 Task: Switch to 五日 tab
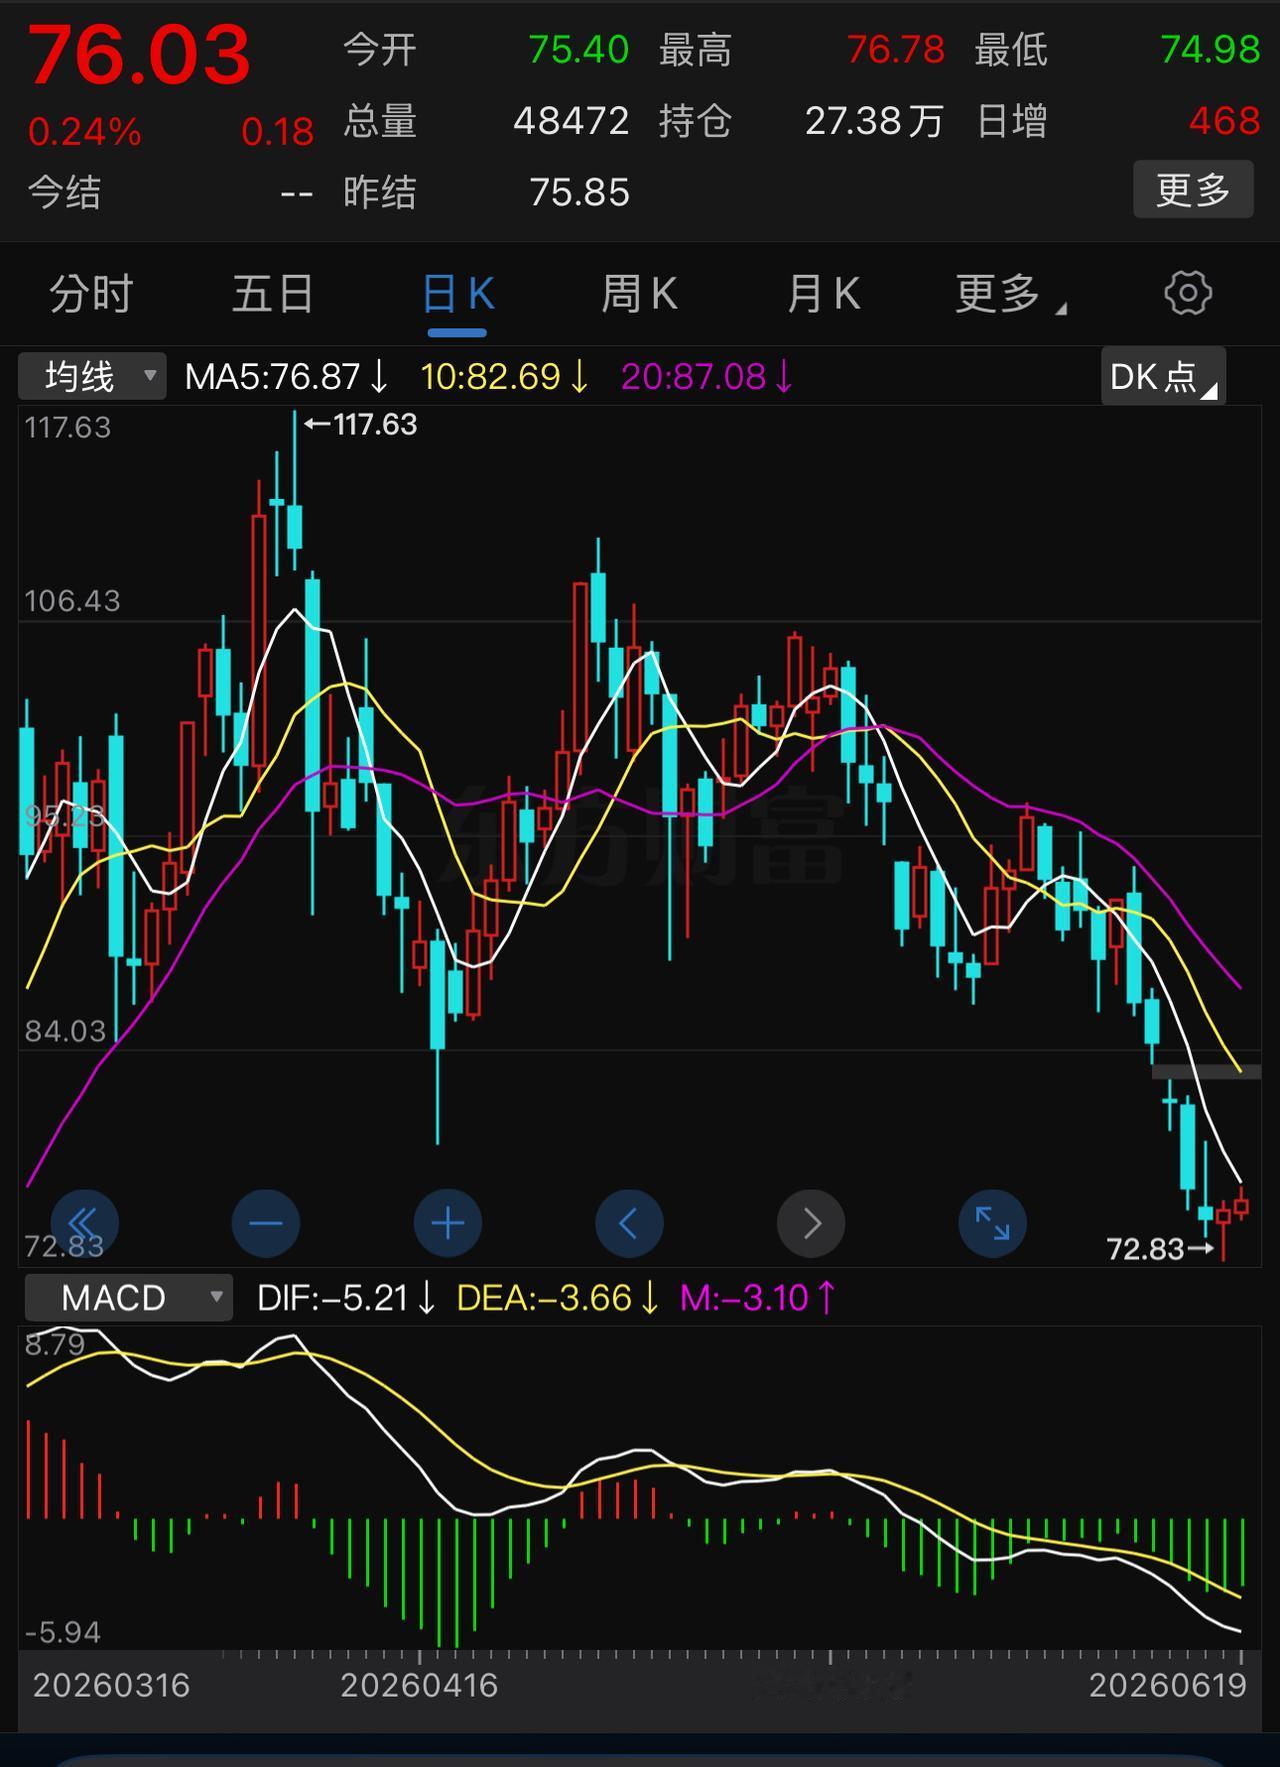point(273,294)
